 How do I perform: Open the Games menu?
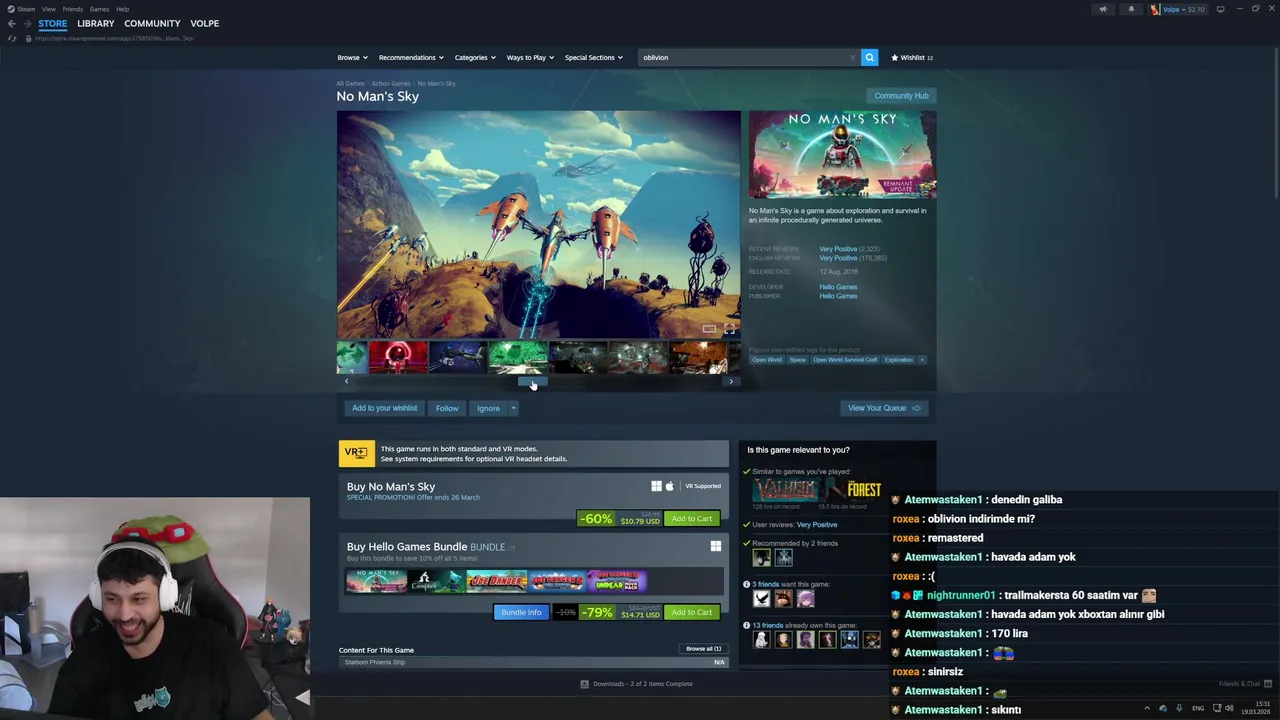click(99, 9)
